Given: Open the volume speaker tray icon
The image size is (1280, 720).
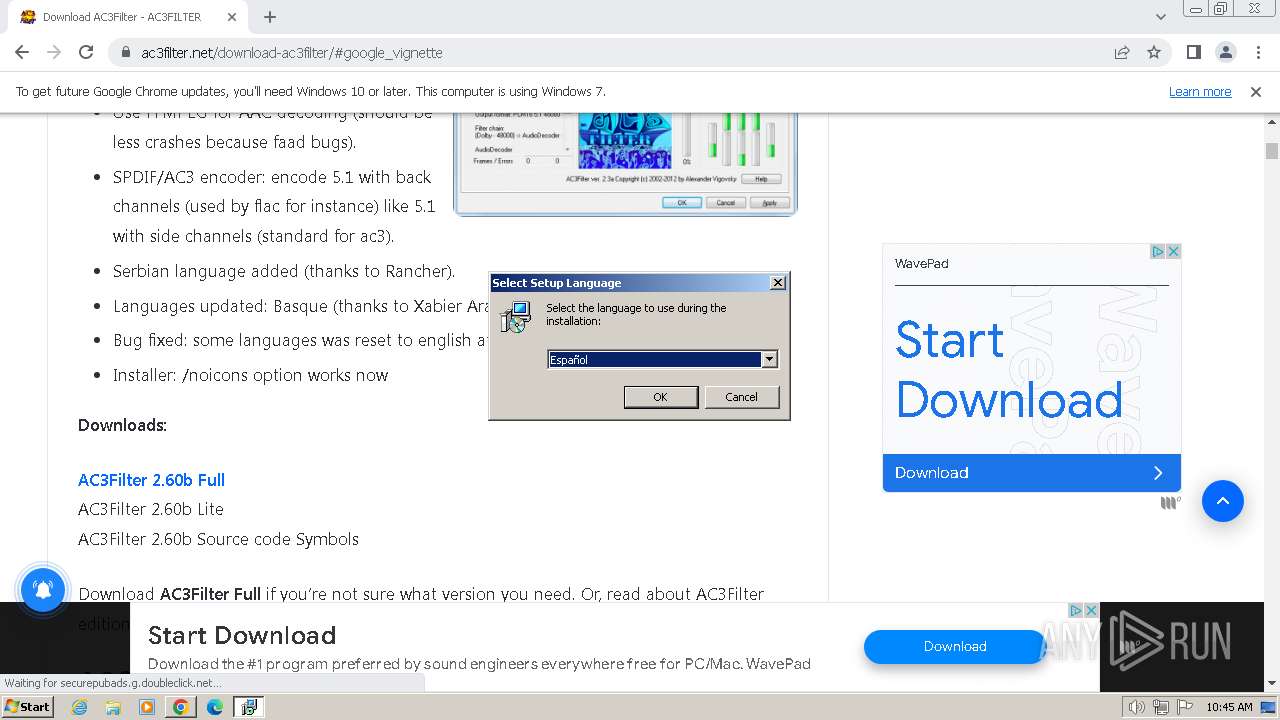Looking at the screenshot, I should (x=1136, y=707).
